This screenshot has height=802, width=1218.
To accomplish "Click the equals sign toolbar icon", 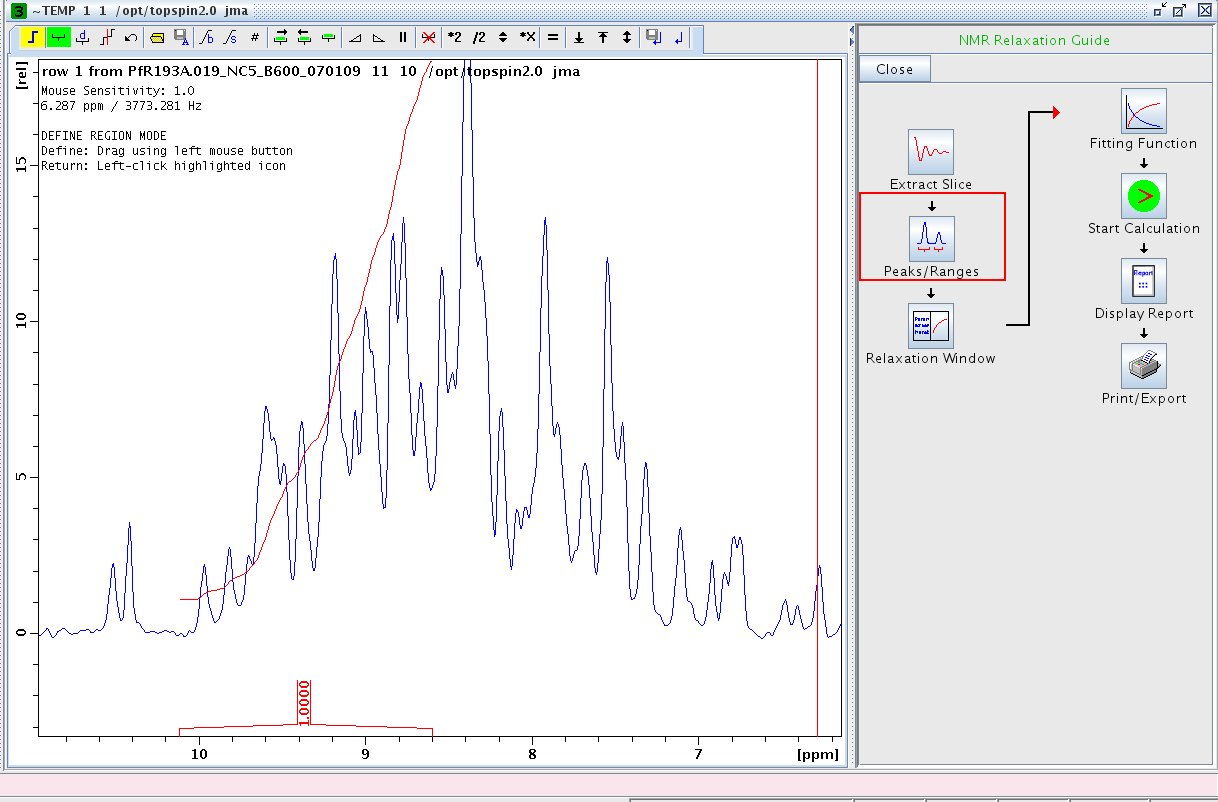I will (x=553, y=37).
